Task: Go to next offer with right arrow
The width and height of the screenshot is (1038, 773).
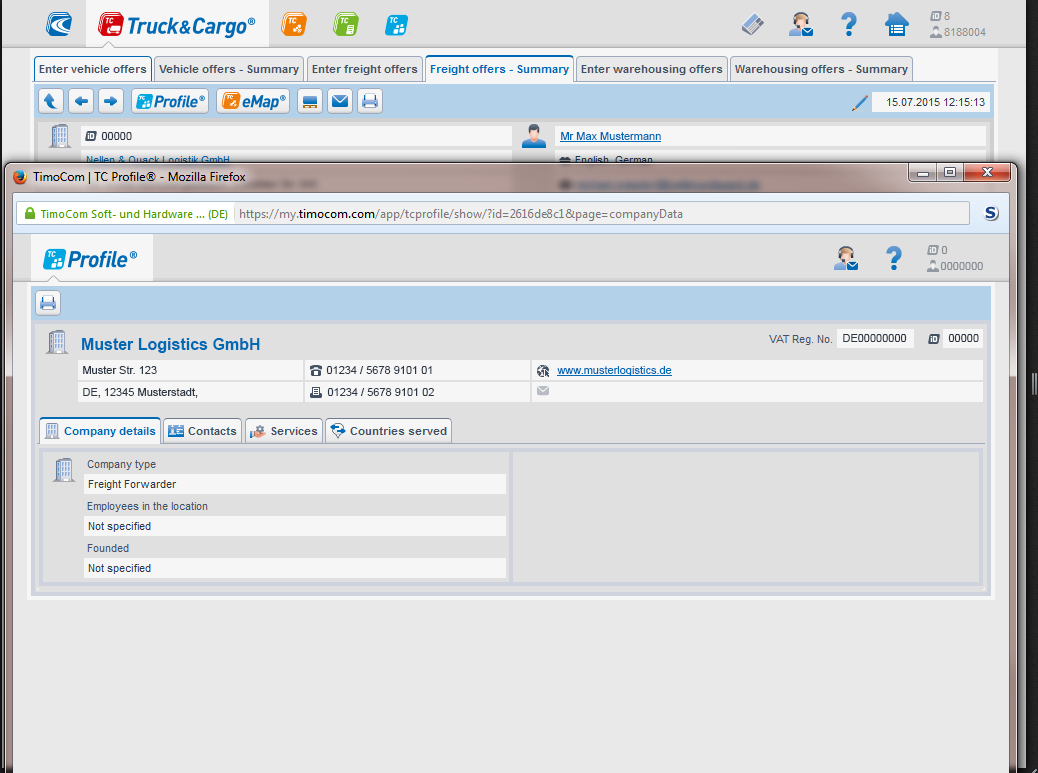Action: 111,101
